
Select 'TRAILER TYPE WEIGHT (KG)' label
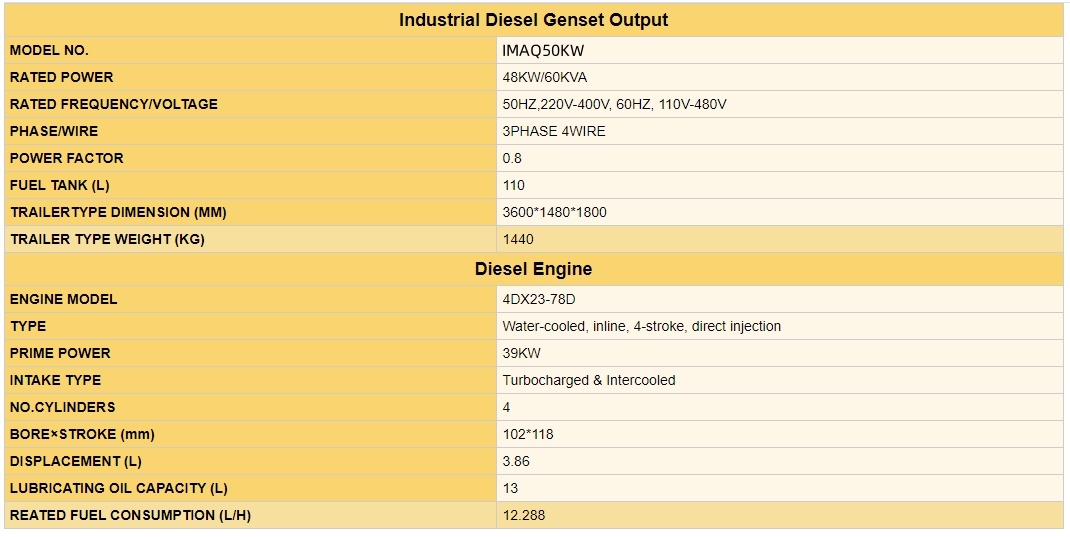(x=107, y=240)
